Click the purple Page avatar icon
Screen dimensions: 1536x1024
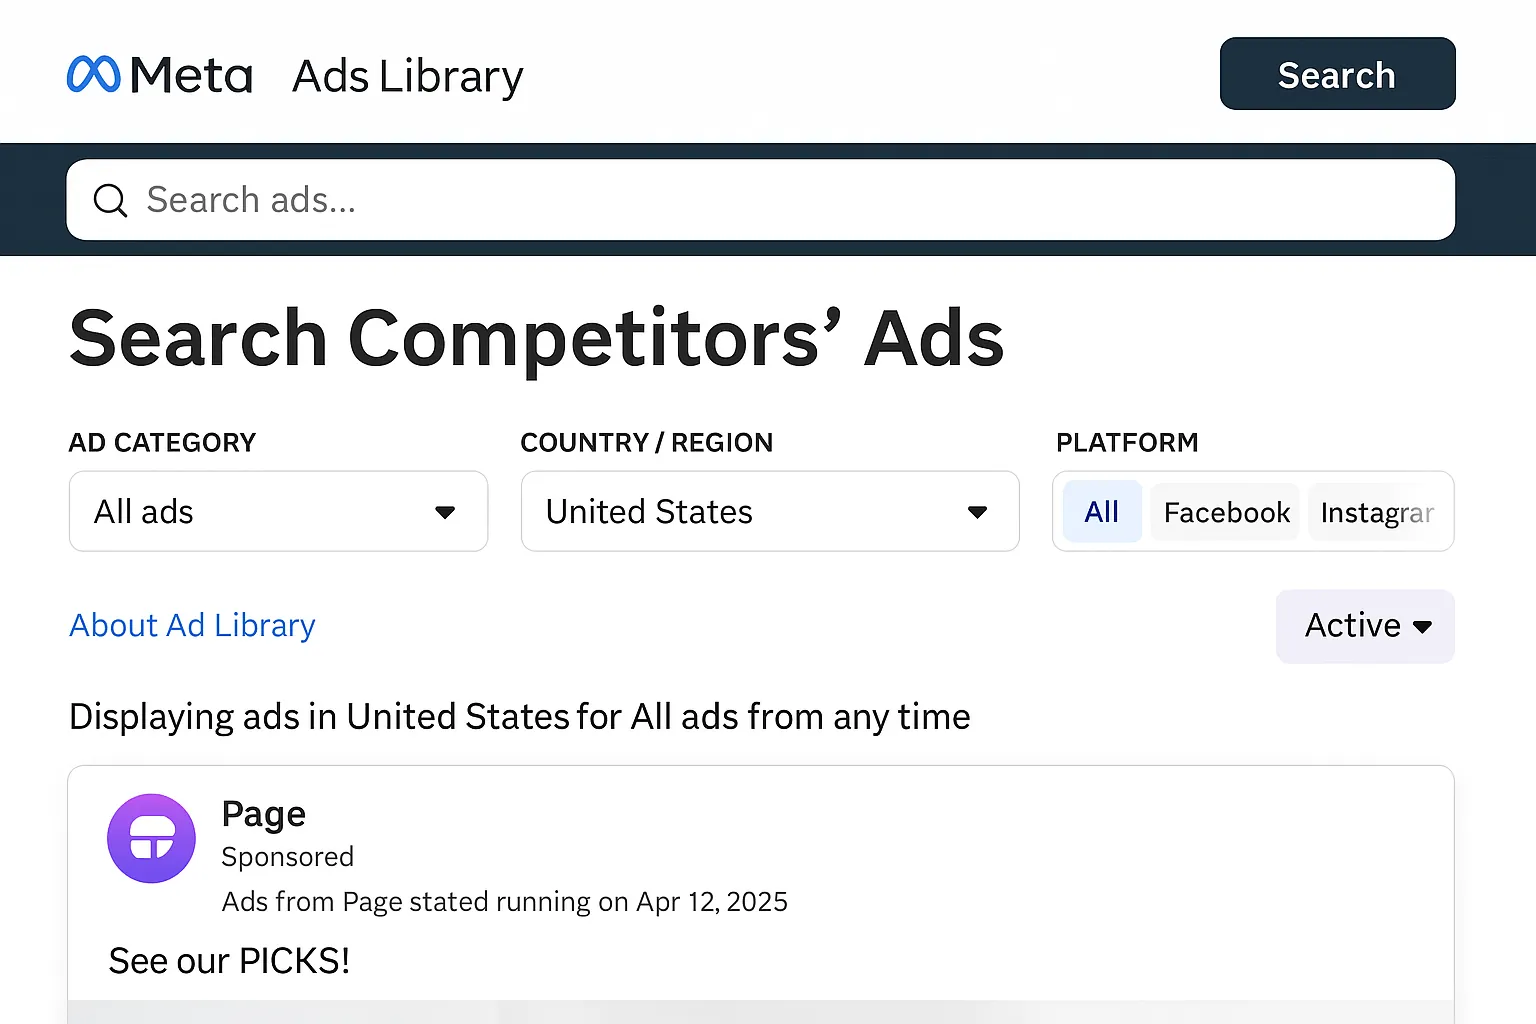pyautogui.click(x=151, y=838)
